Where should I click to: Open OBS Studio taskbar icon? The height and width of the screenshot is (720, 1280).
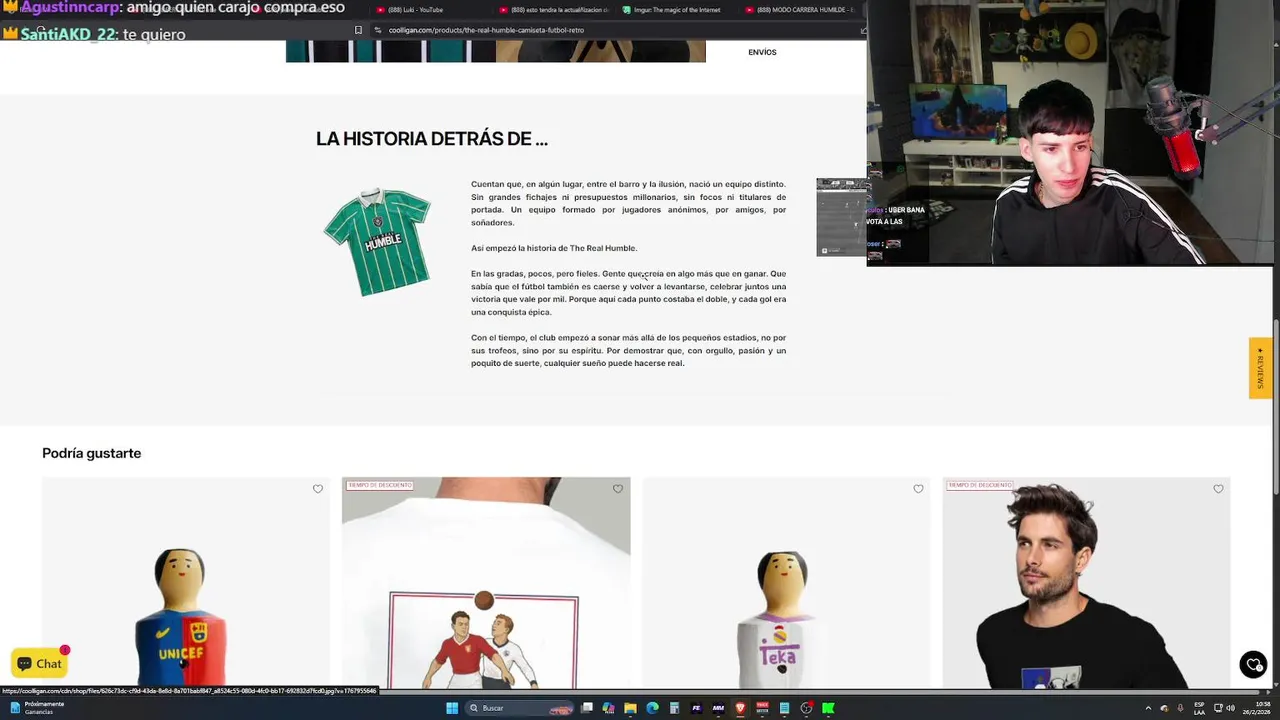pyautogui.click(x=806, y=708)
